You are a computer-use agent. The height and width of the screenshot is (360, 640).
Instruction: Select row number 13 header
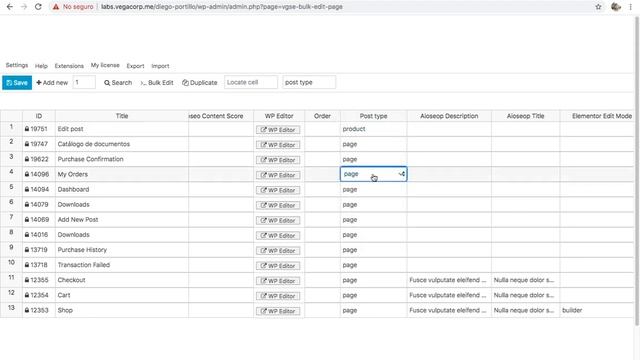[x=11, y=310]
